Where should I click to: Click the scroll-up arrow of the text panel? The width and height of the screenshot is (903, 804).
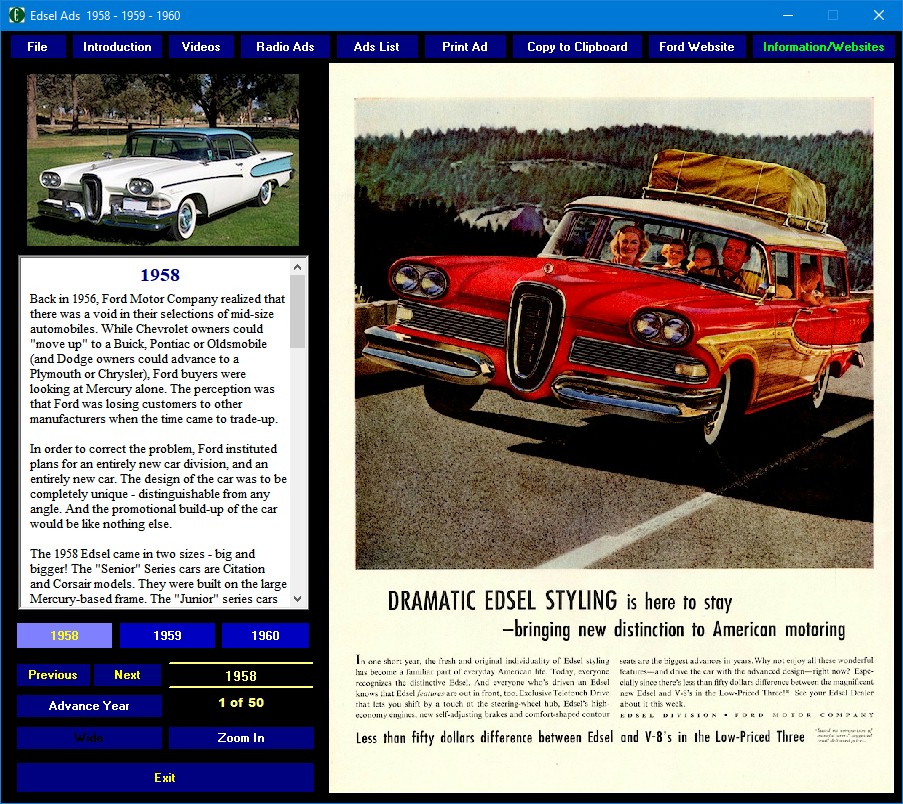tap(297, 267)
